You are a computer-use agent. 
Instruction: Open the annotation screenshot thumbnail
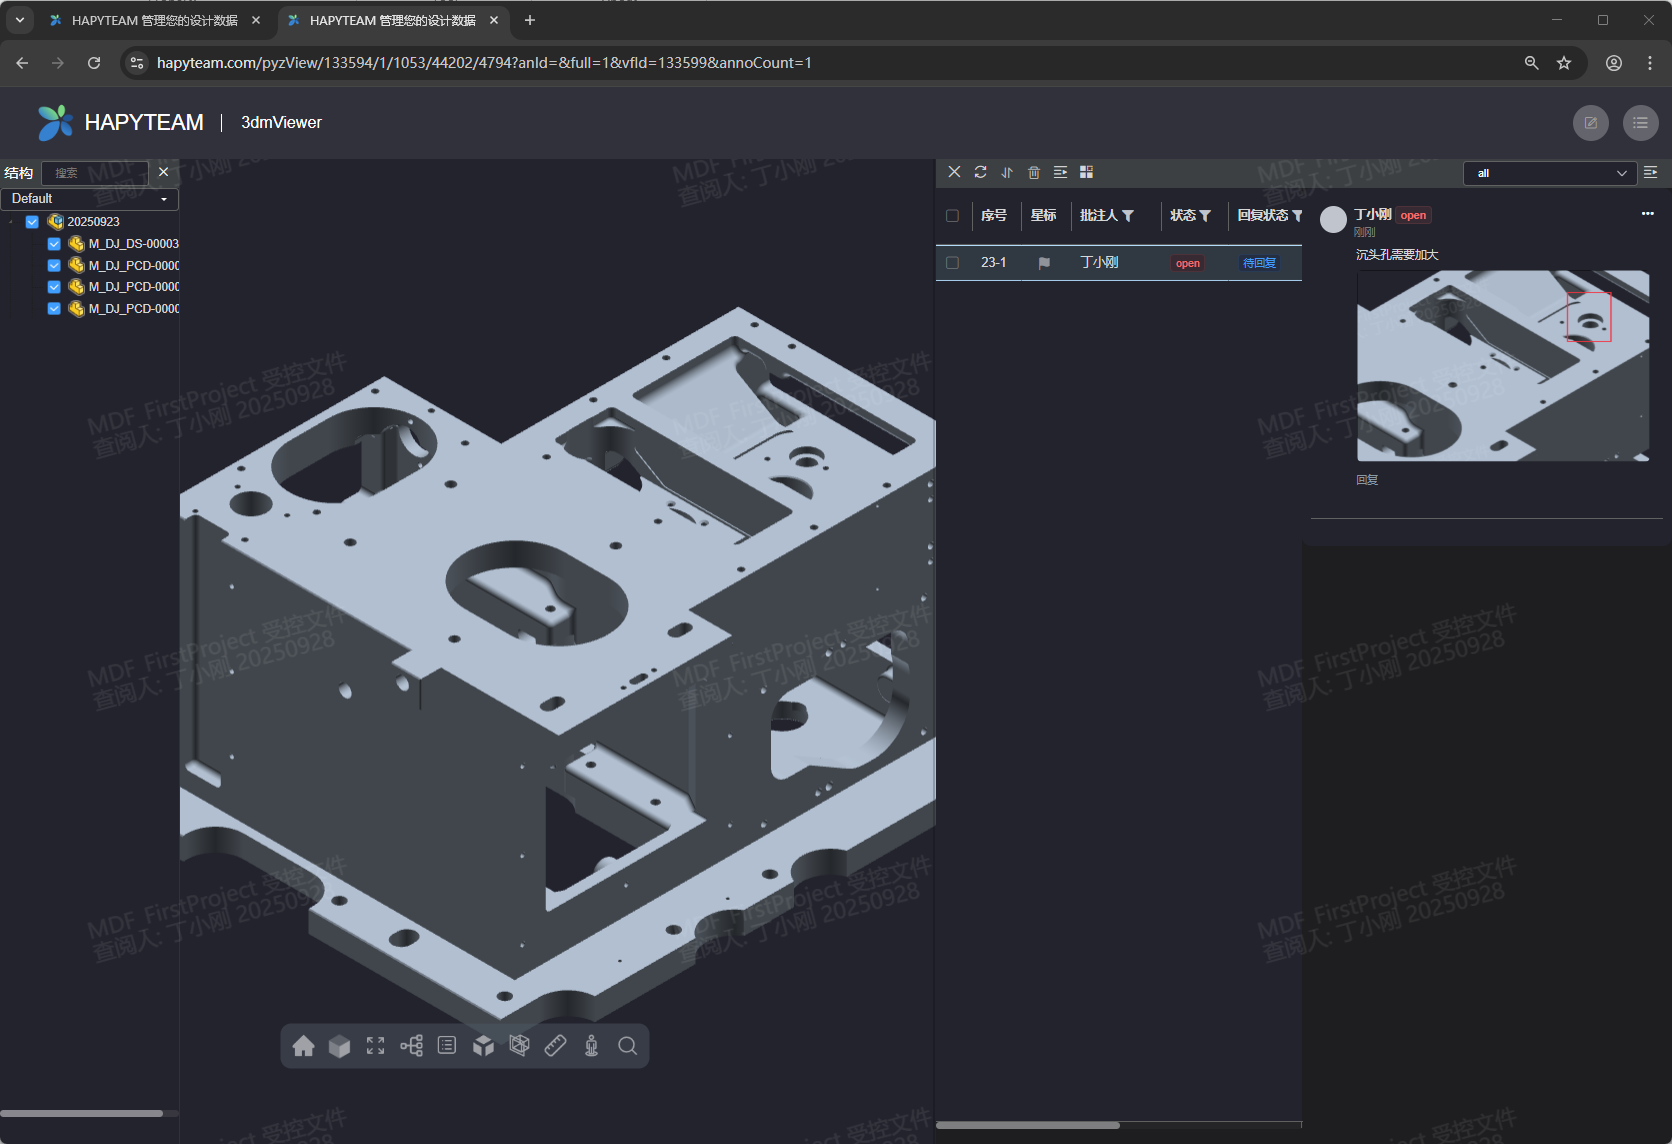tap(1502, 365)
